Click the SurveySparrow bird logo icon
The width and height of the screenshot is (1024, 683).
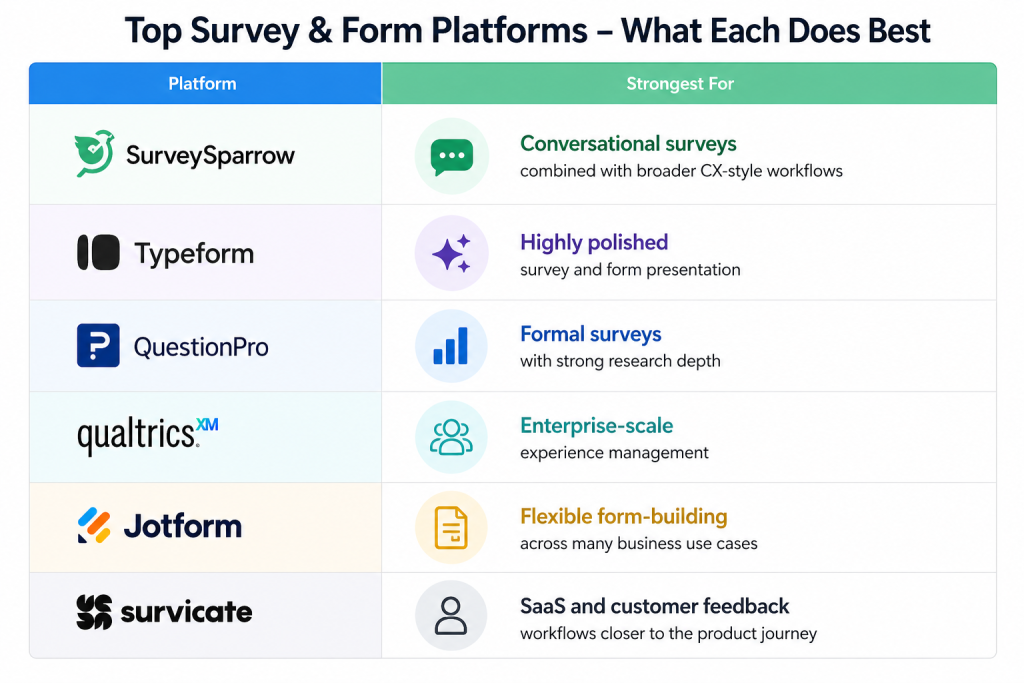[x=95, y=155]
